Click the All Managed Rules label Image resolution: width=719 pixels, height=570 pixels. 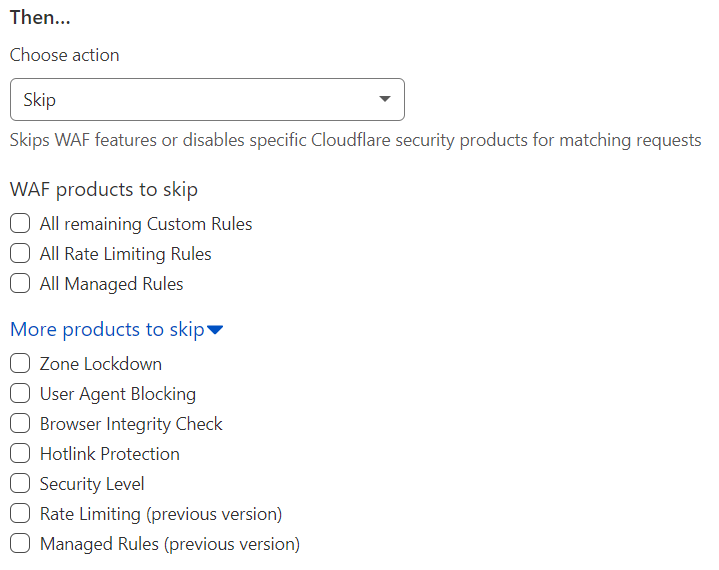pyautogui.click(x=111, y=284)
